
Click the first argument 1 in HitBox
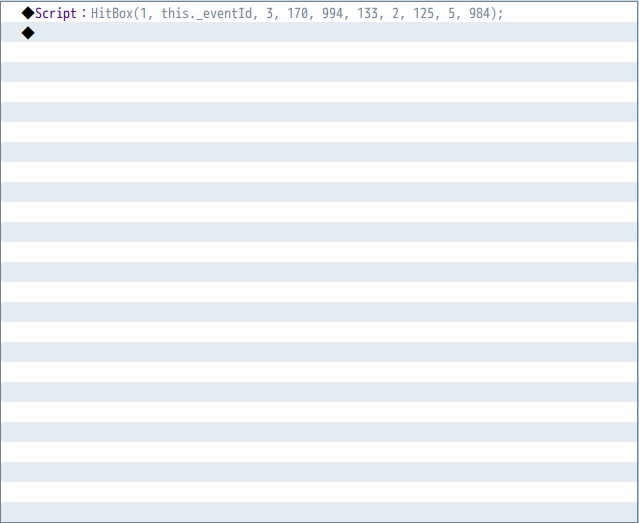[143, 13]
